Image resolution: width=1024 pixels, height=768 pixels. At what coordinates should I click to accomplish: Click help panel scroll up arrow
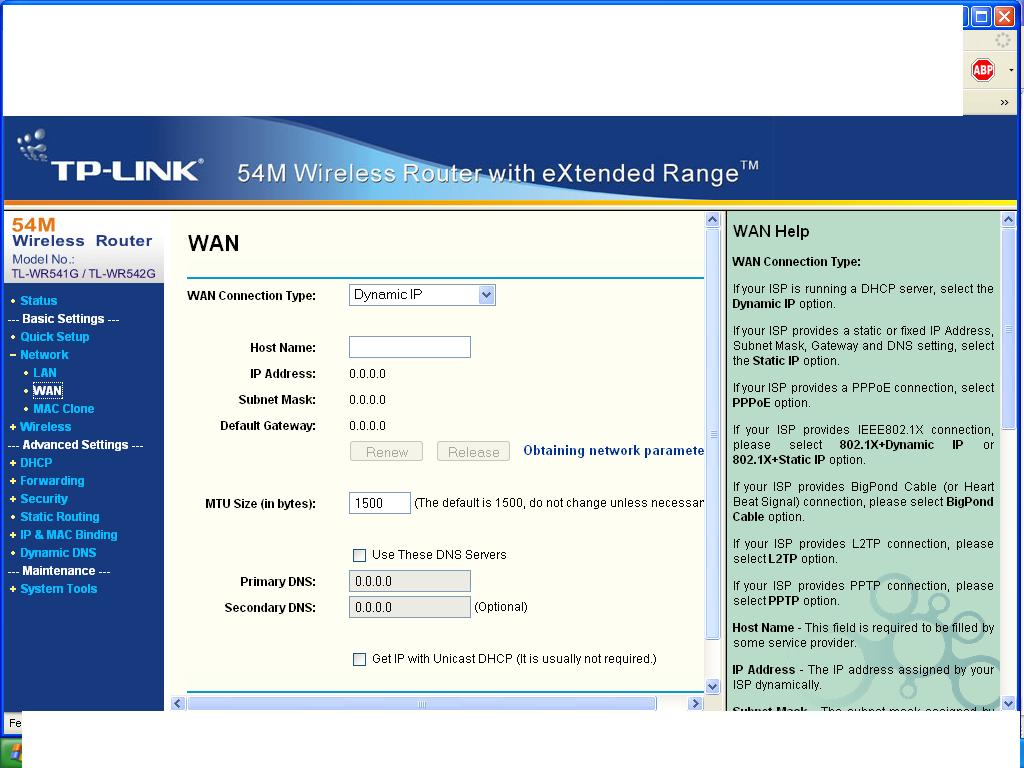(1008, 220)
